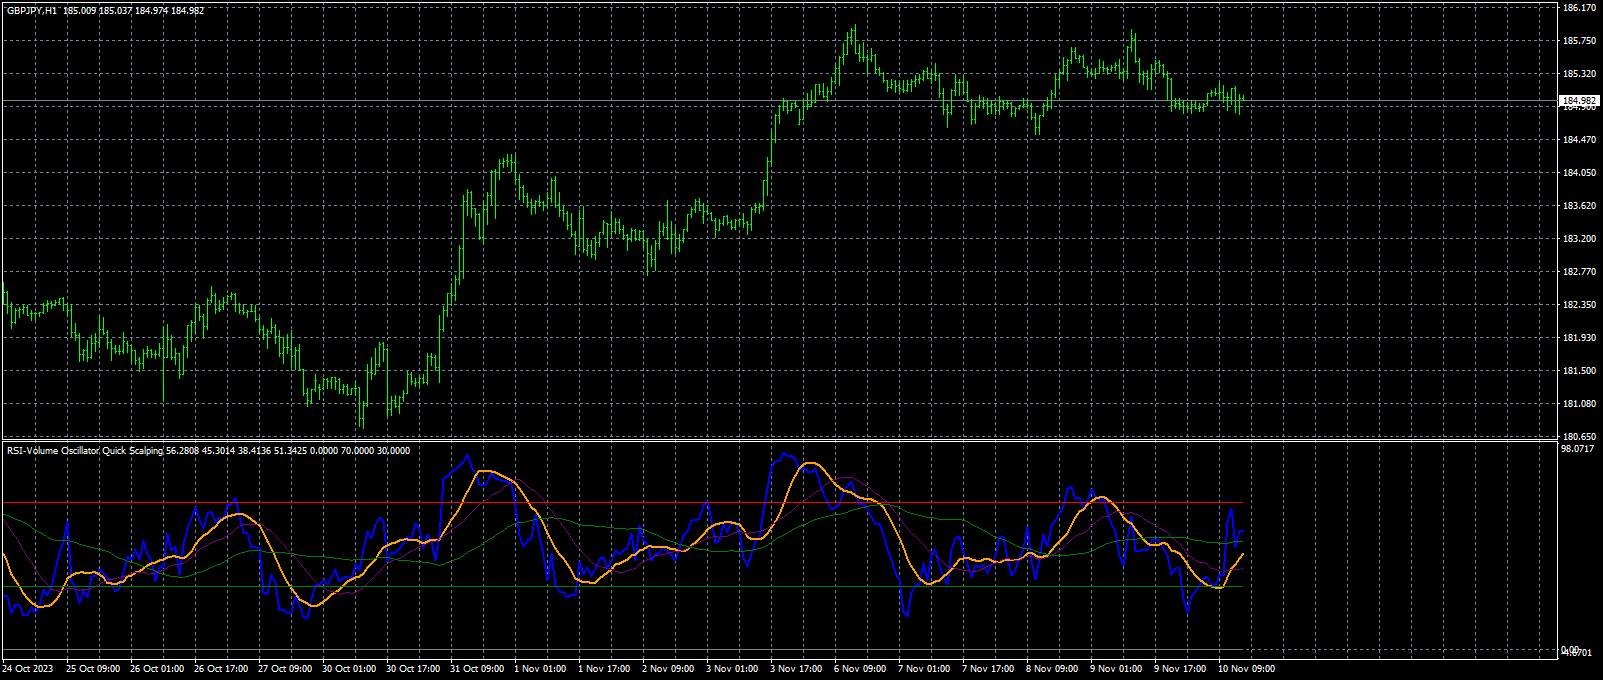Click the 7 Nov 01:00 time label
This screenshot has width=1603, height=680.
pos(924,669)
